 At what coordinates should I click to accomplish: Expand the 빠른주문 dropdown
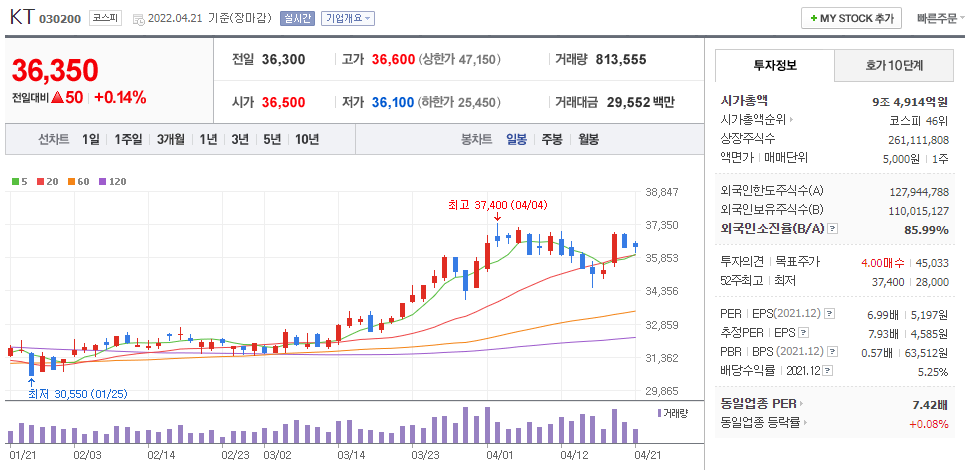pos(941,19)
